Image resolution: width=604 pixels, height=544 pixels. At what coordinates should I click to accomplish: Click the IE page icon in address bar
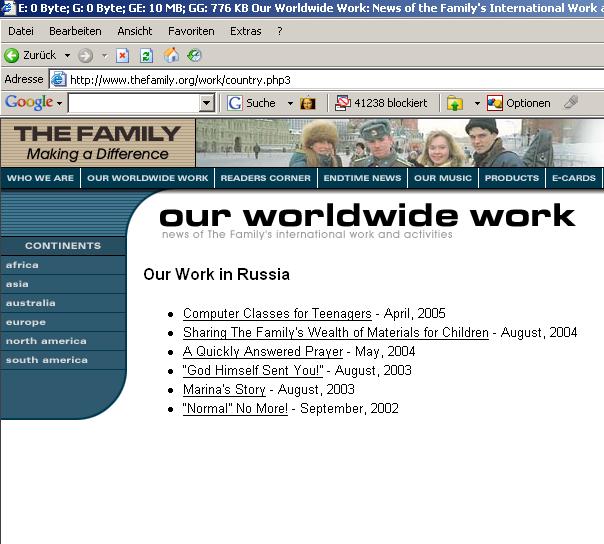coord(59,79)
